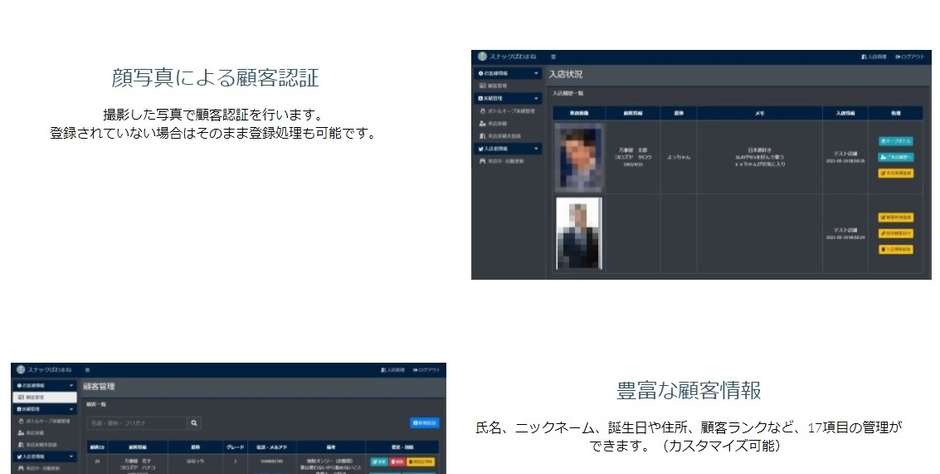This screenshot has width=940, height=474.
Task: Click the blue 新規追加 button
Action: click(423, 423)
